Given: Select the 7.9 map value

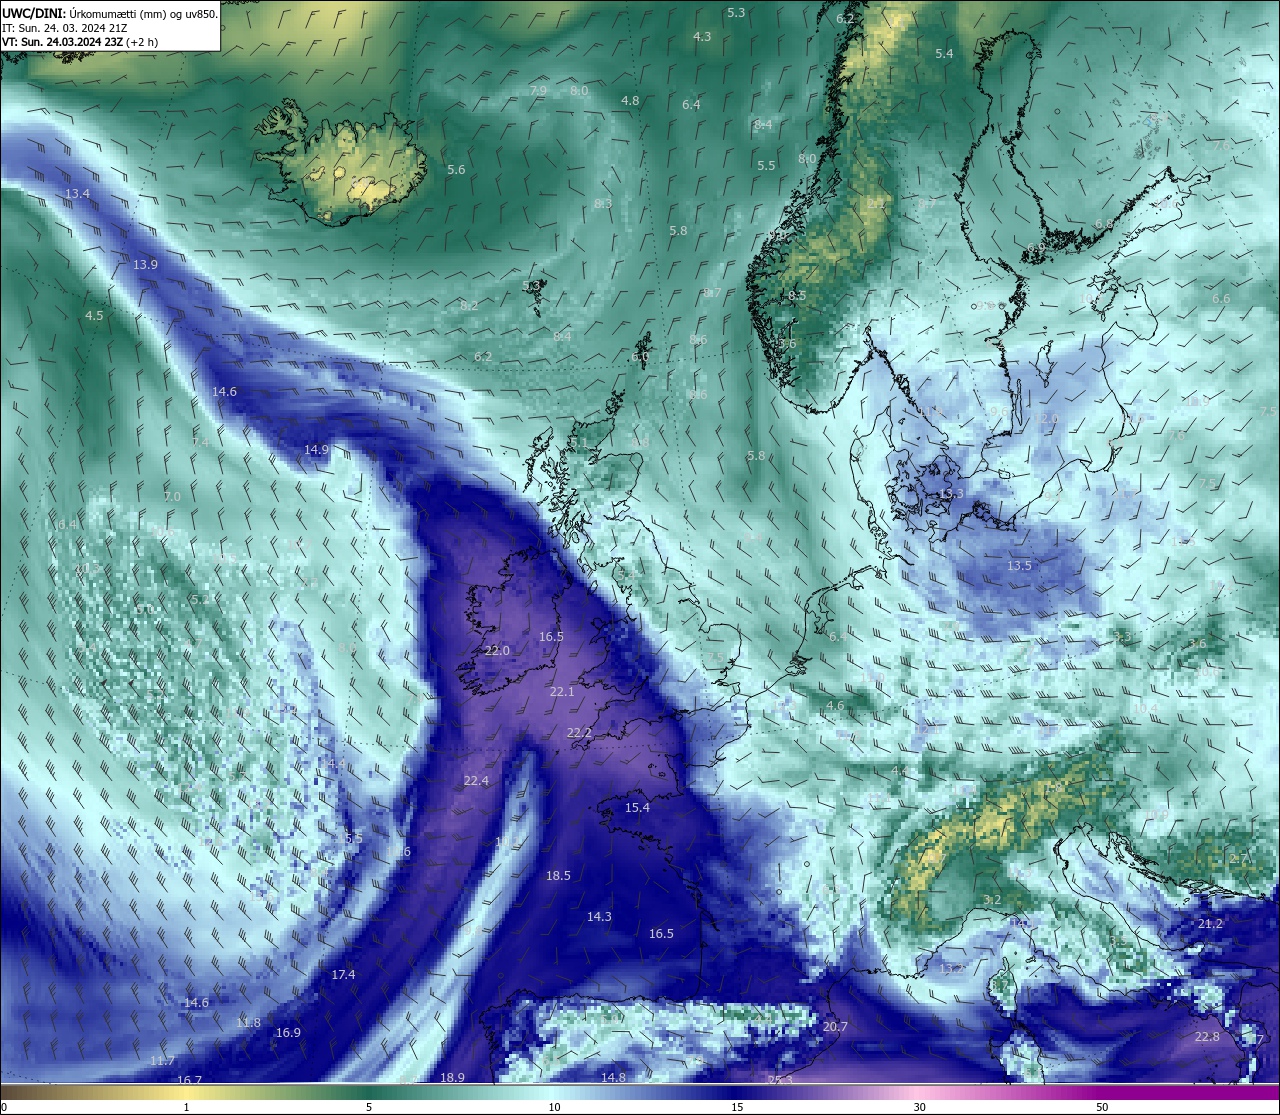Looking at the screenshot, I should (538, 90).
